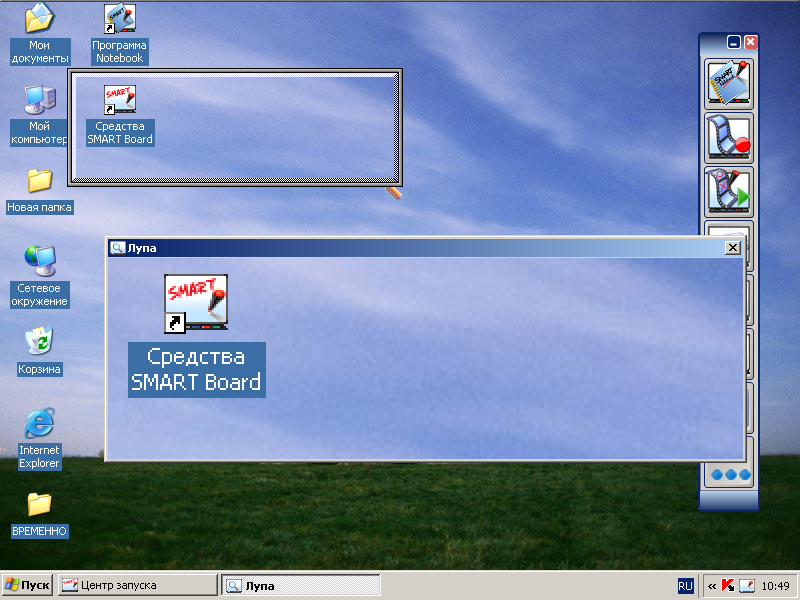Open the Мои документы desktop folder
The width and height of the screenshot is (800, 600).
(x=39, y=34)
